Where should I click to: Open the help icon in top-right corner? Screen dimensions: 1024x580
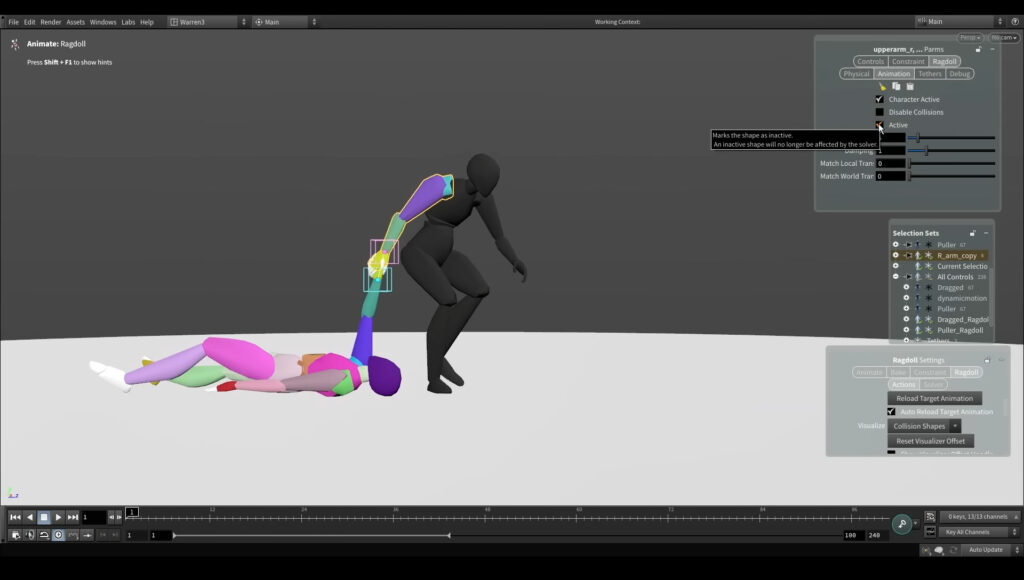1015,22
